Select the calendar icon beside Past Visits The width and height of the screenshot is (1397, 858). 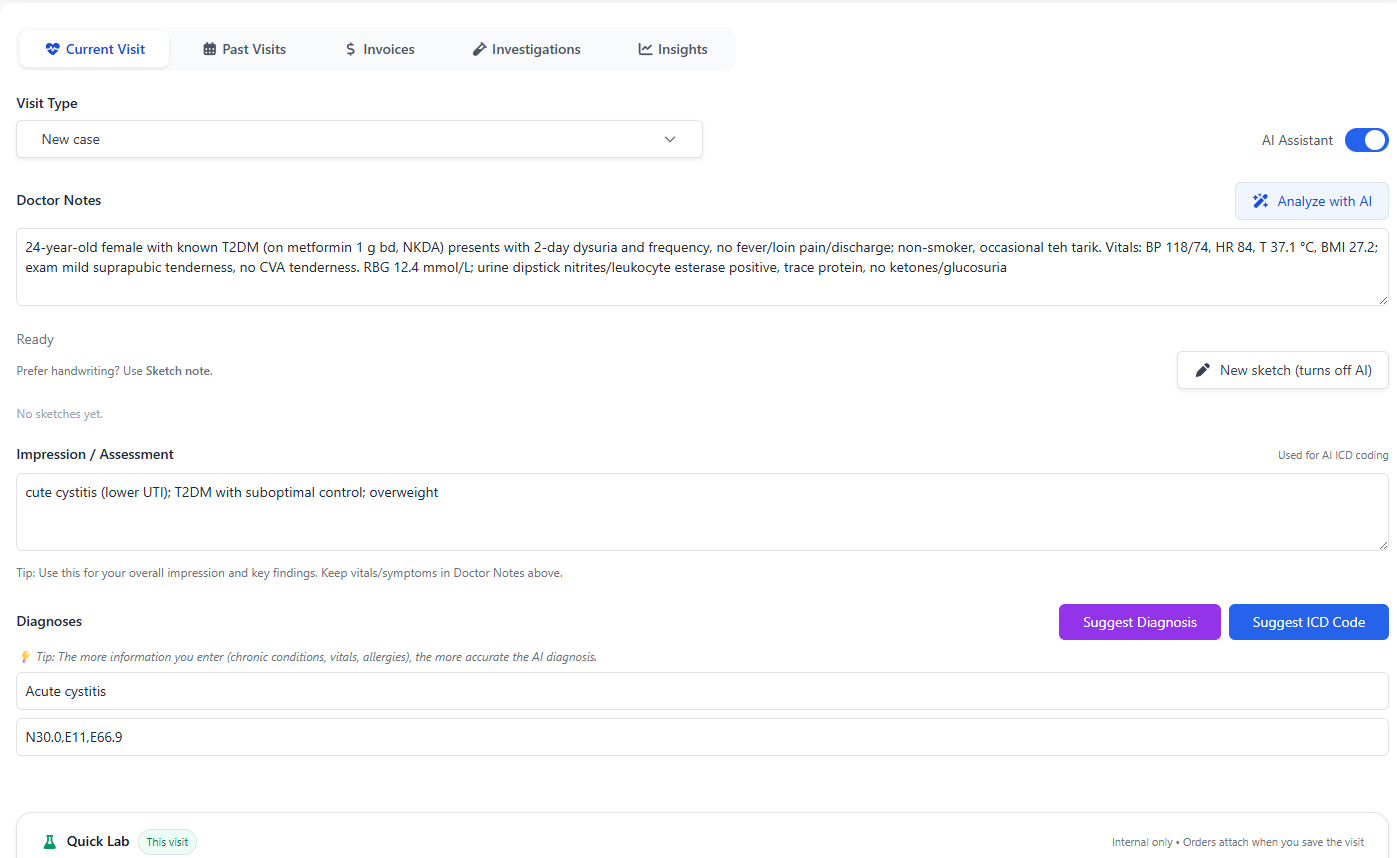[210, 48]
